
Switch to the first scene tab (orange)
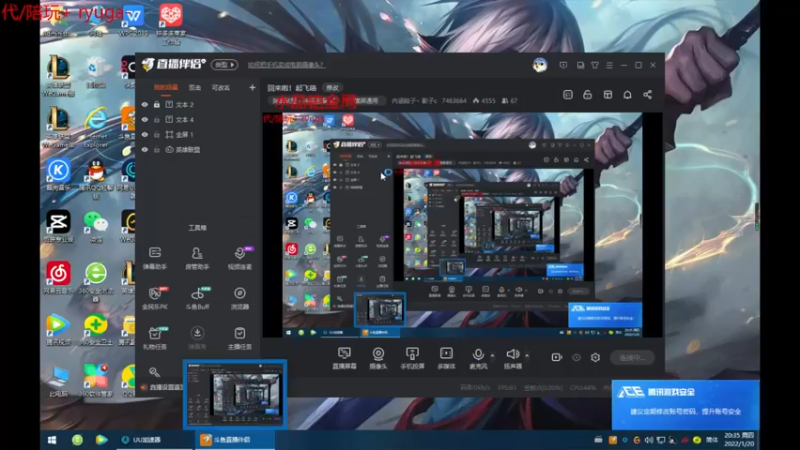tap(166, 88)
